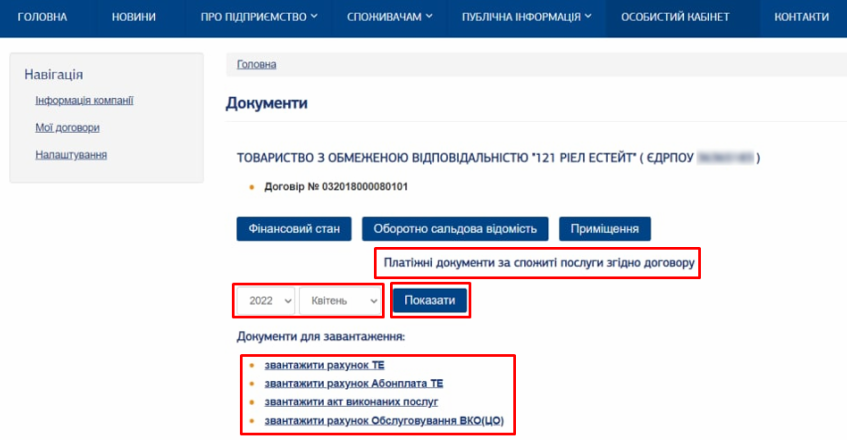Expand the ПУБЛІЧНА ІНФОРМАЦІЯ dropdown menu
The image size is (847, 440).
tap(526, 17)
